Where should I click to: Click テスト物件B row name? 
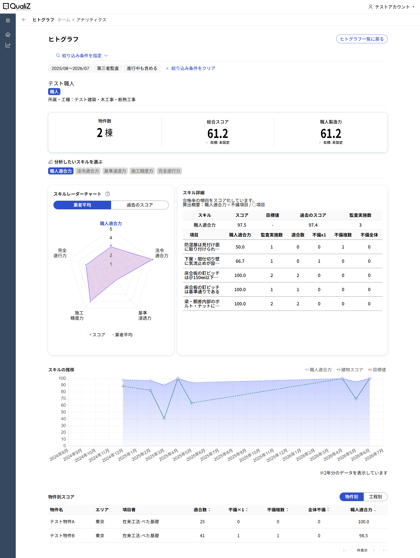(x=62, y=536)
